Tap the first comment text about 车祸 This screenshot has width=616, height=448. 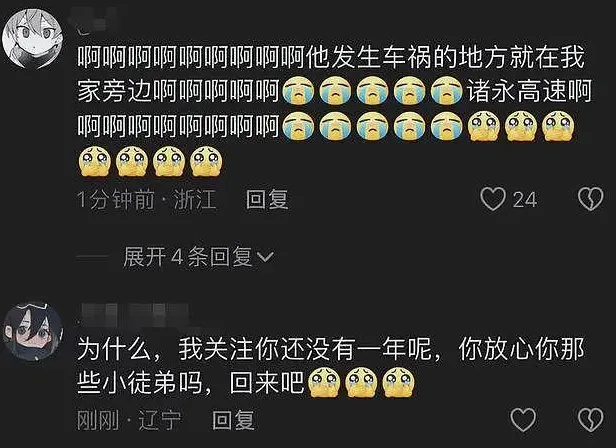(x=334, y=108)
